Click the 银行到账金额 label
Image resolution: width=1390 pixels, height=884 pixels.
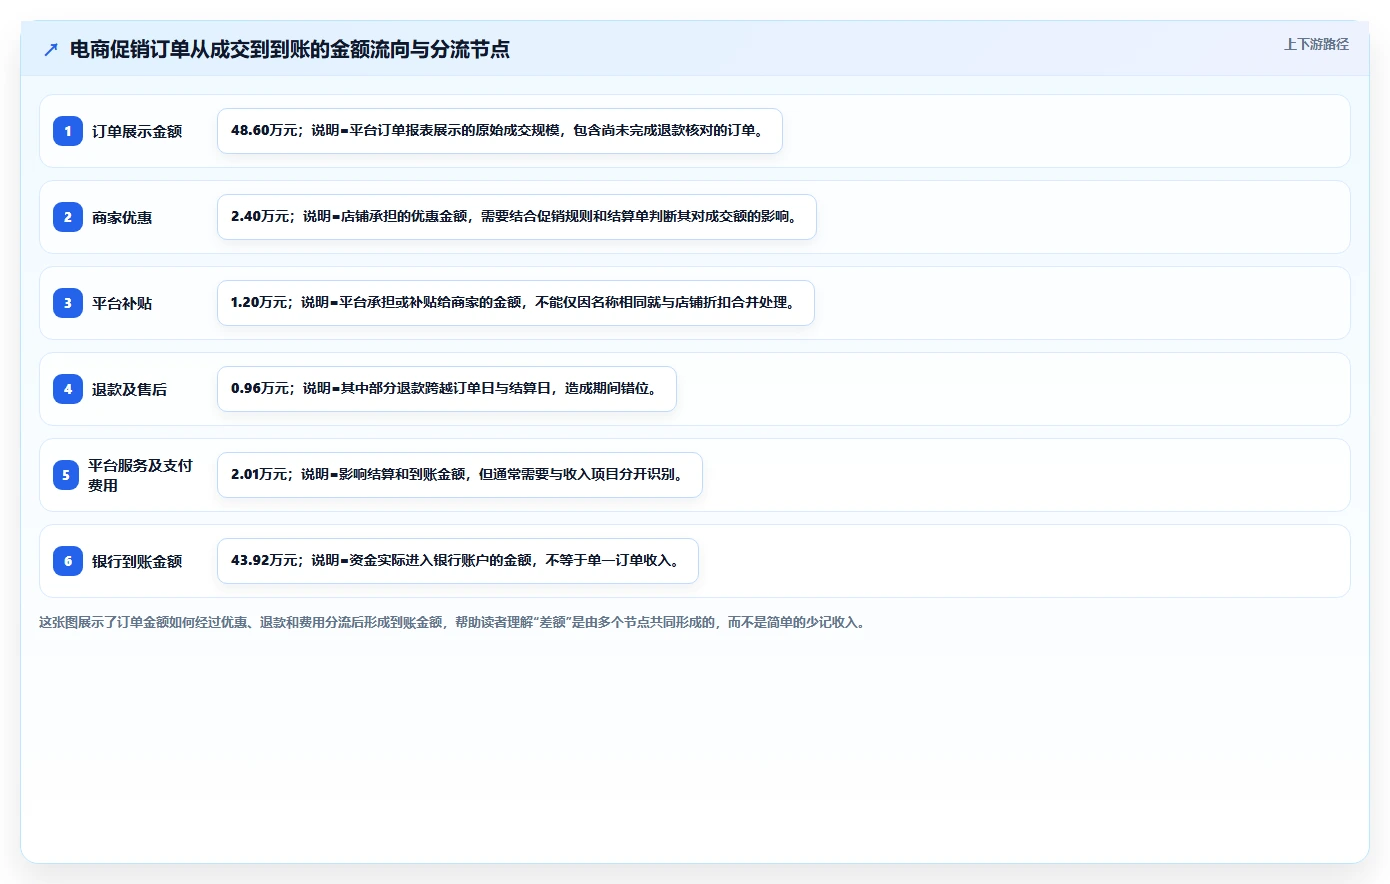(137, 561)
